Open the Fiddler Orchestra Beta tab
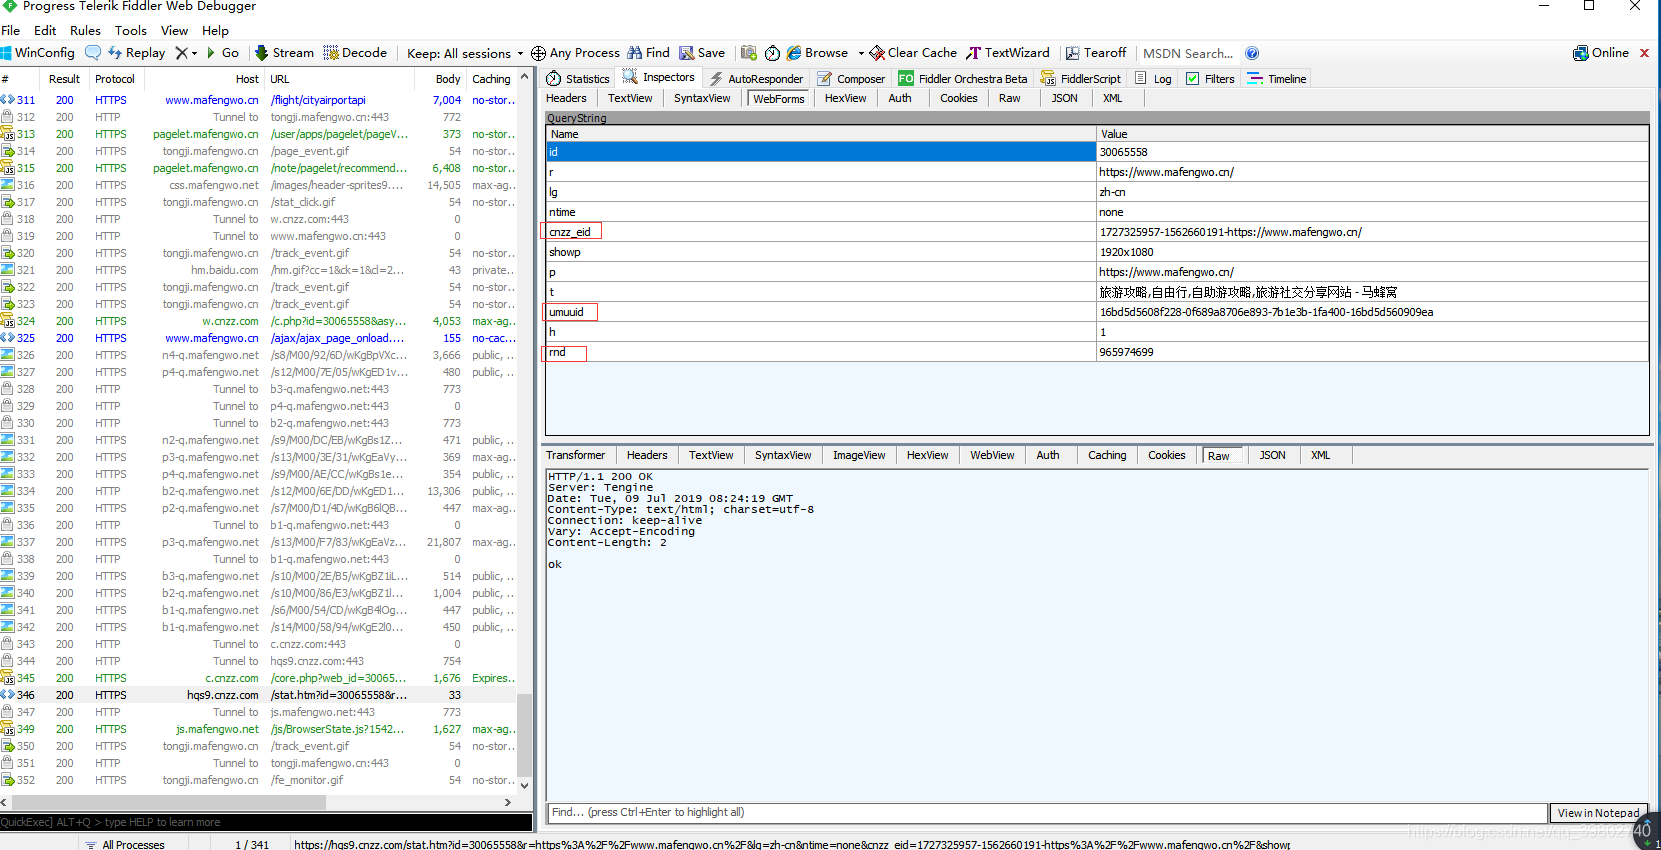The image size is (1661, 850). (x=962, y=78)
